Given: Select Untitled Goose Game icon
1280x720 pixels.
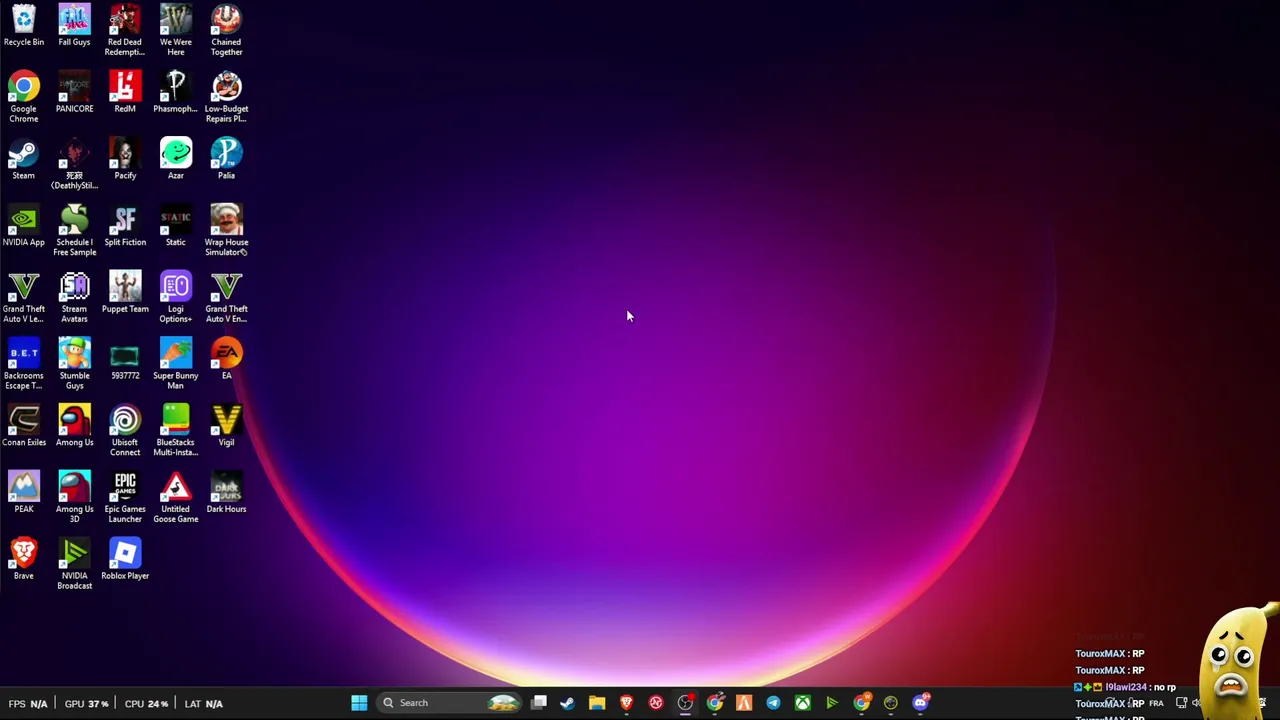Looking at the screenshot, I should pos(175,498).
